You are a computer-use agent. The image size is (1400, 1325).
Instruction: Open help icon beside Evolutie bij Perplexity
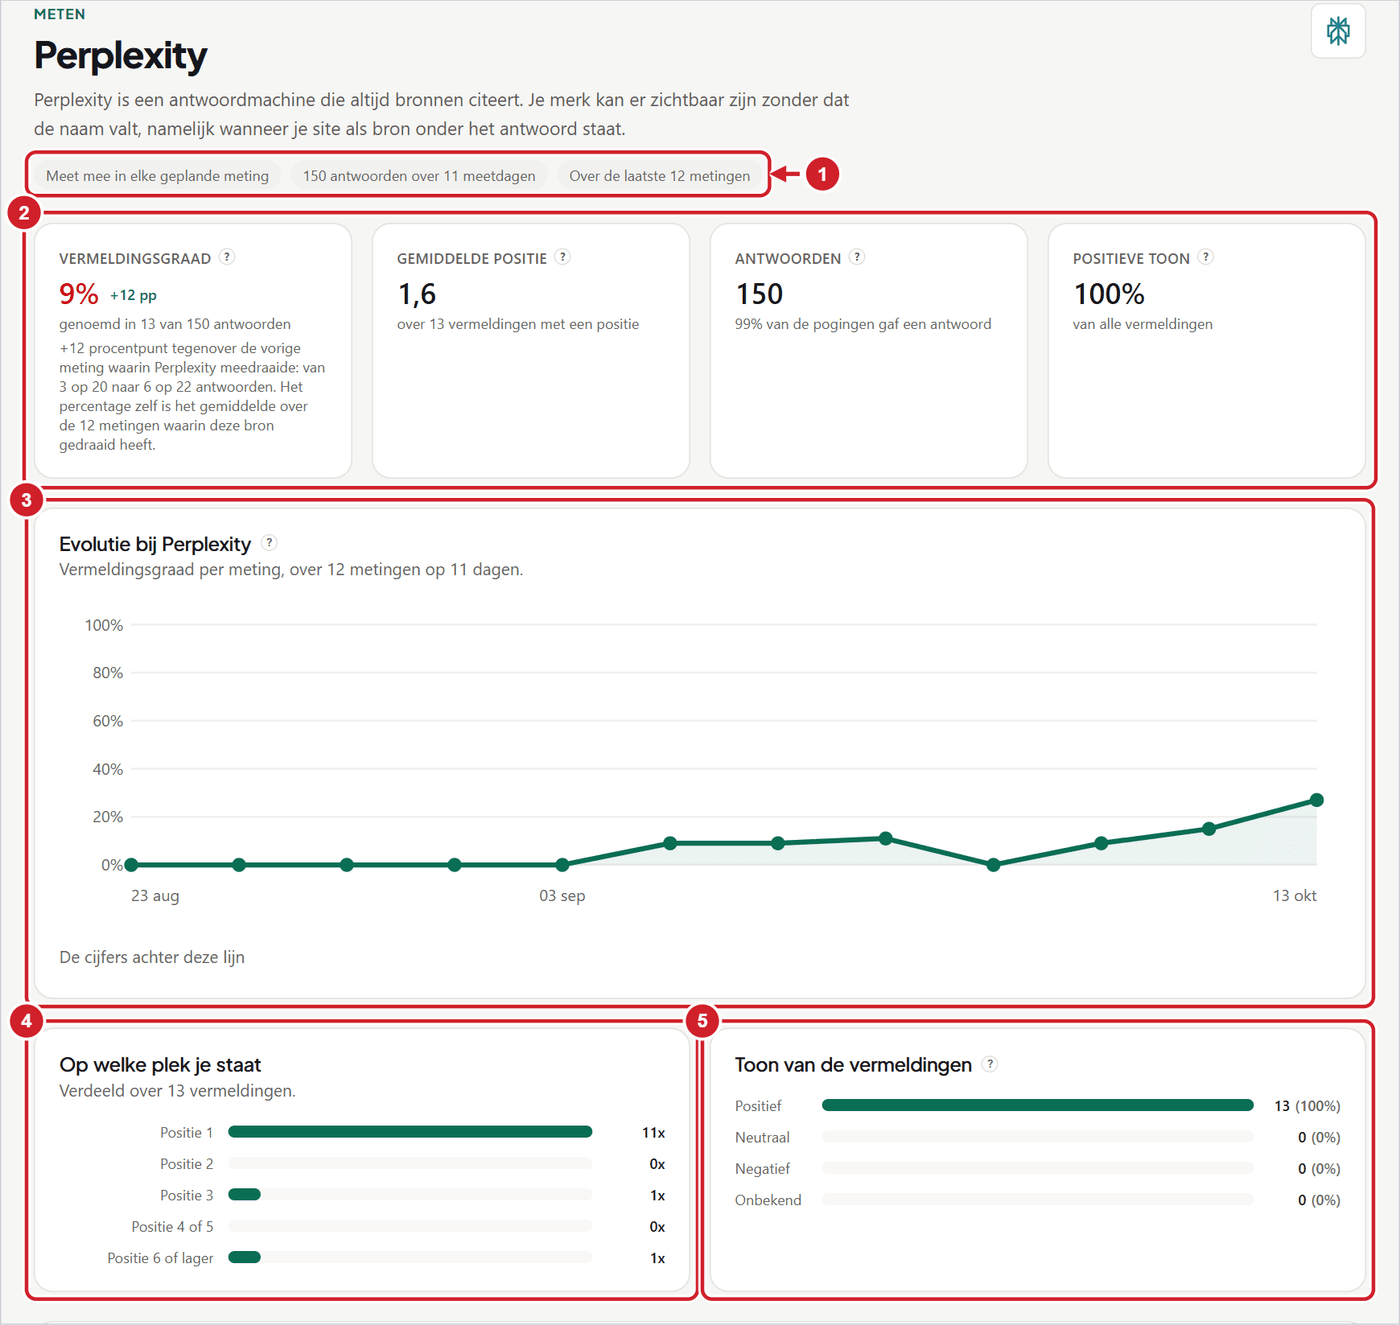point(269,543)
